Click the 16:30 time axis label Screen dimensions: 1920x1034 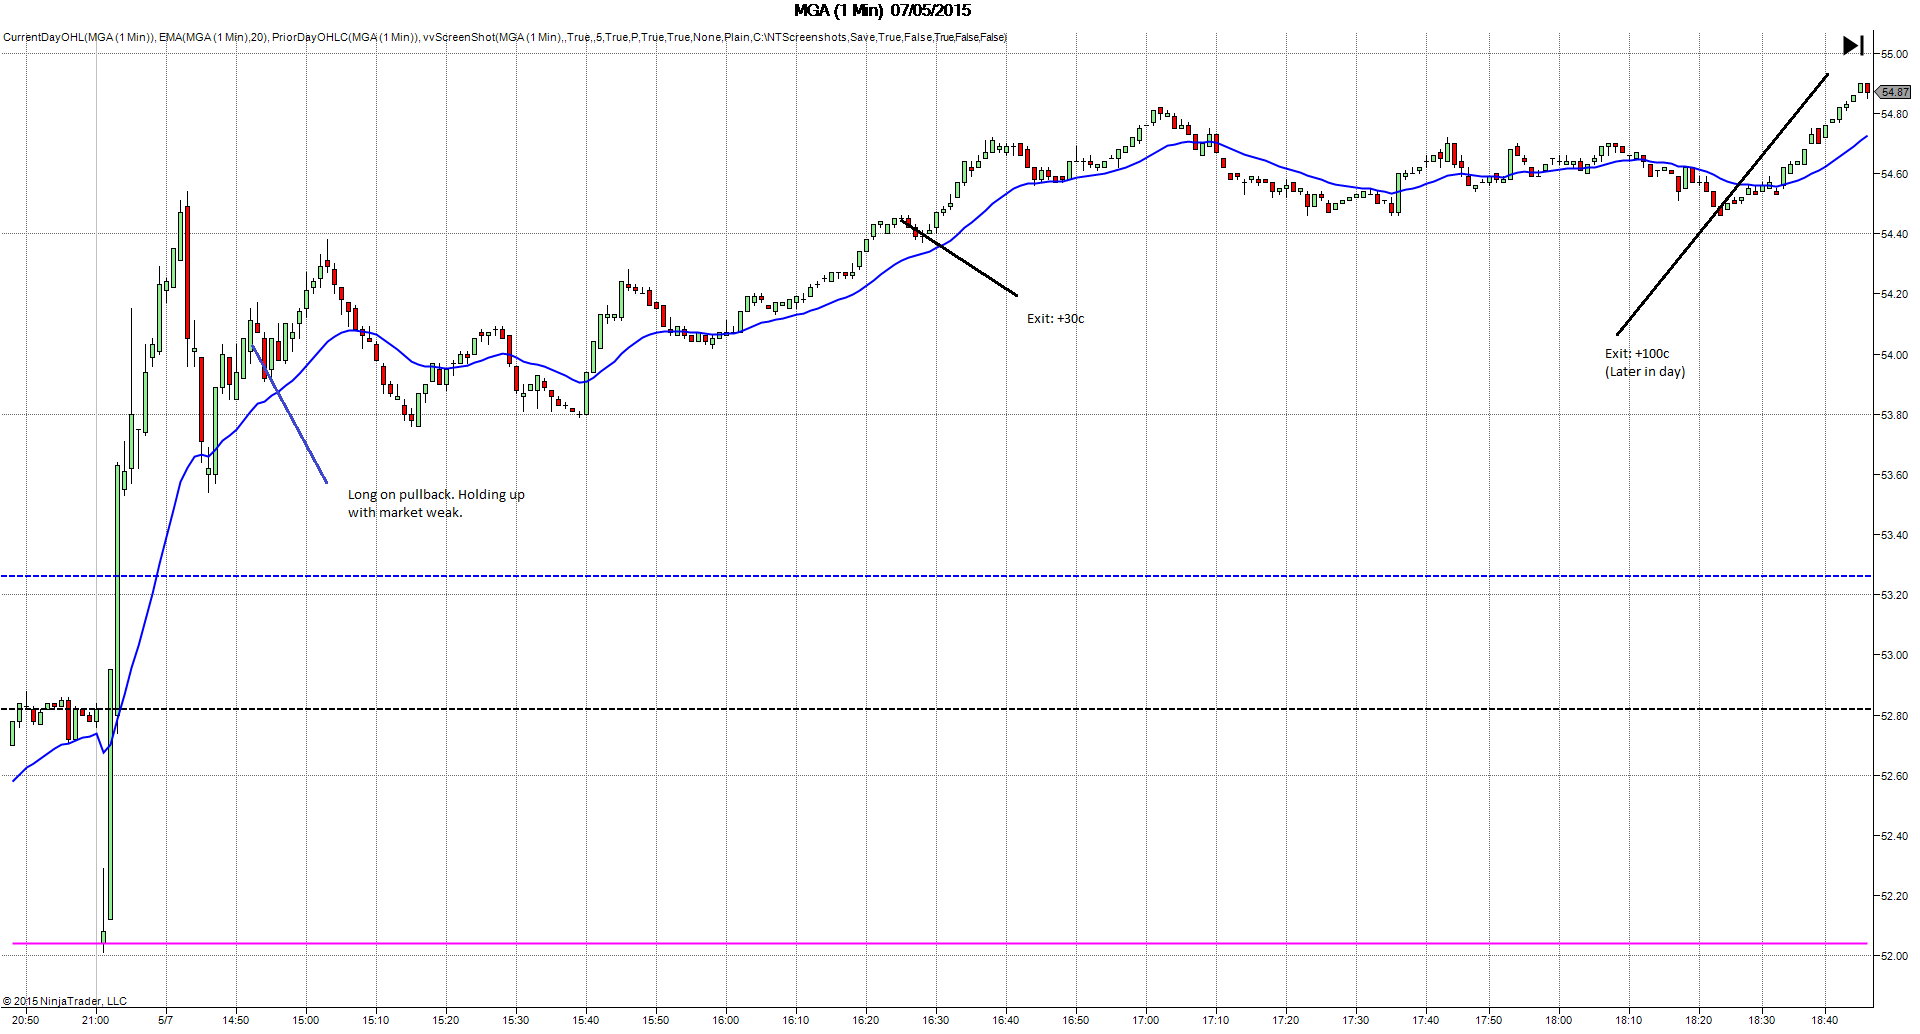tap(936, 1020)
